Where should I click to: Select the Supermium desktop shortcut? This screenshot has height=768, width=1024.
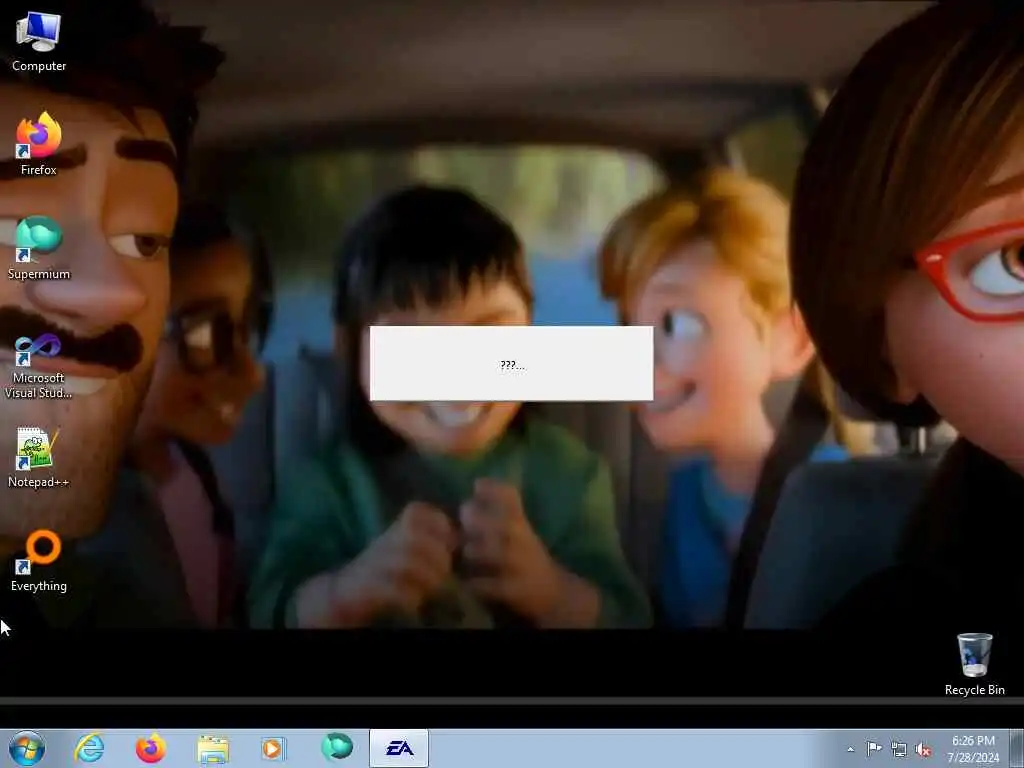pos(39,248)
